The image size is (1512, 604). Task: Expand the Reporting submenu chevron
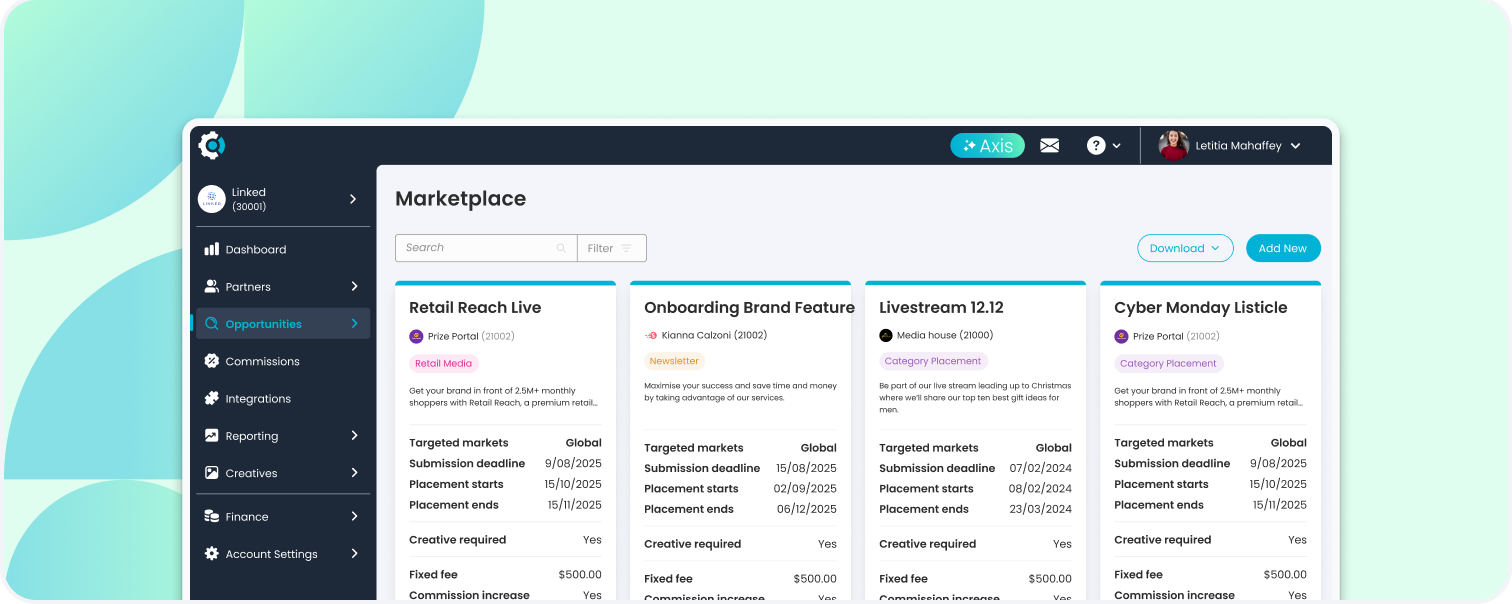[x=354, y=435]
